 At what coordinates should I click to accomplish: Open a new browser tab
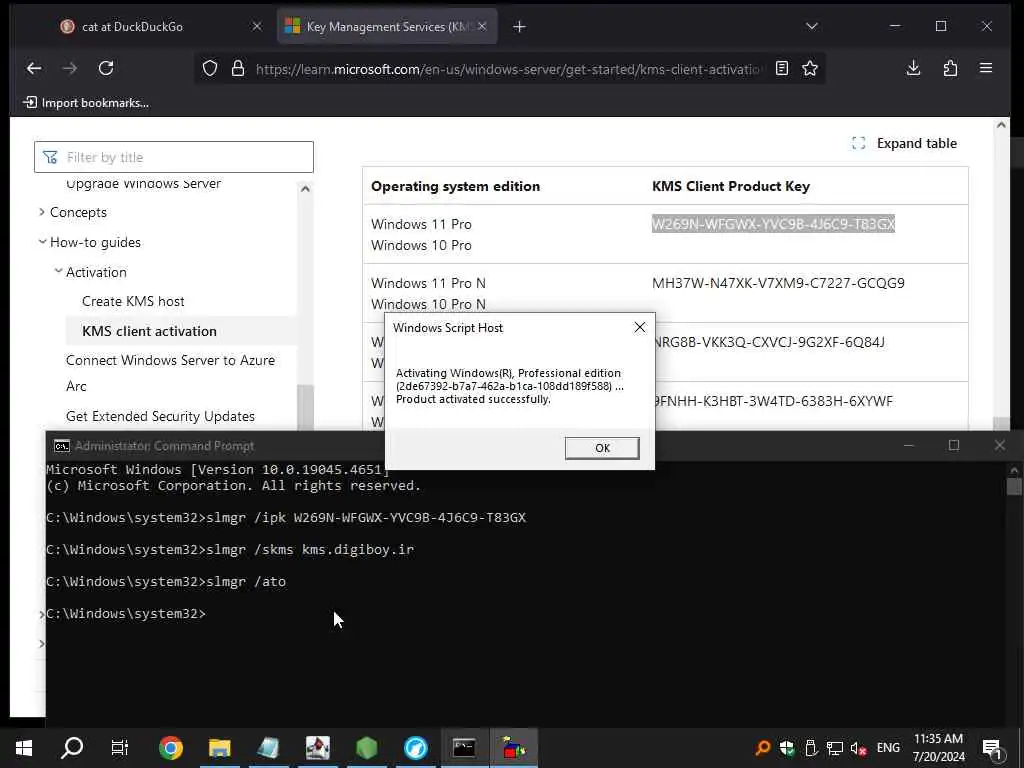tap(519, 26)
